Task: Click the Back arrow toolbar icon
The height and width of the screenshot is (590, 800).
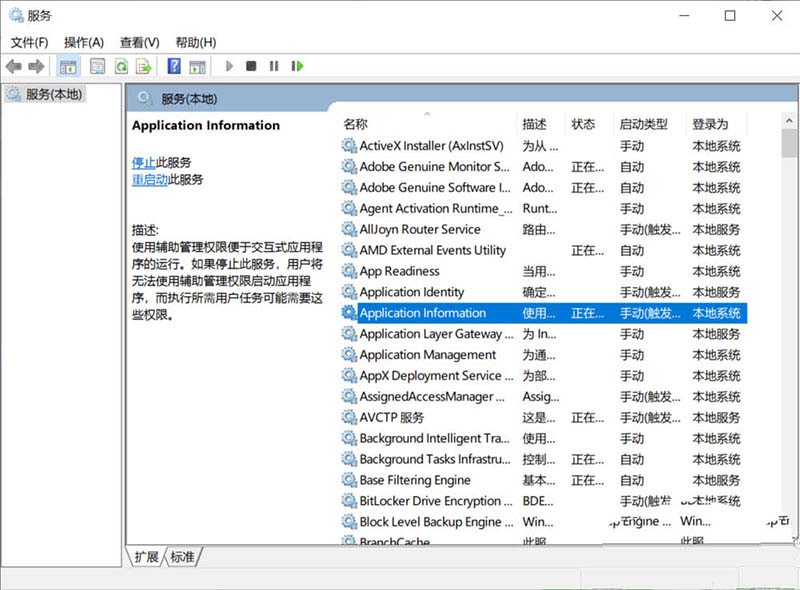Action: 13,66
